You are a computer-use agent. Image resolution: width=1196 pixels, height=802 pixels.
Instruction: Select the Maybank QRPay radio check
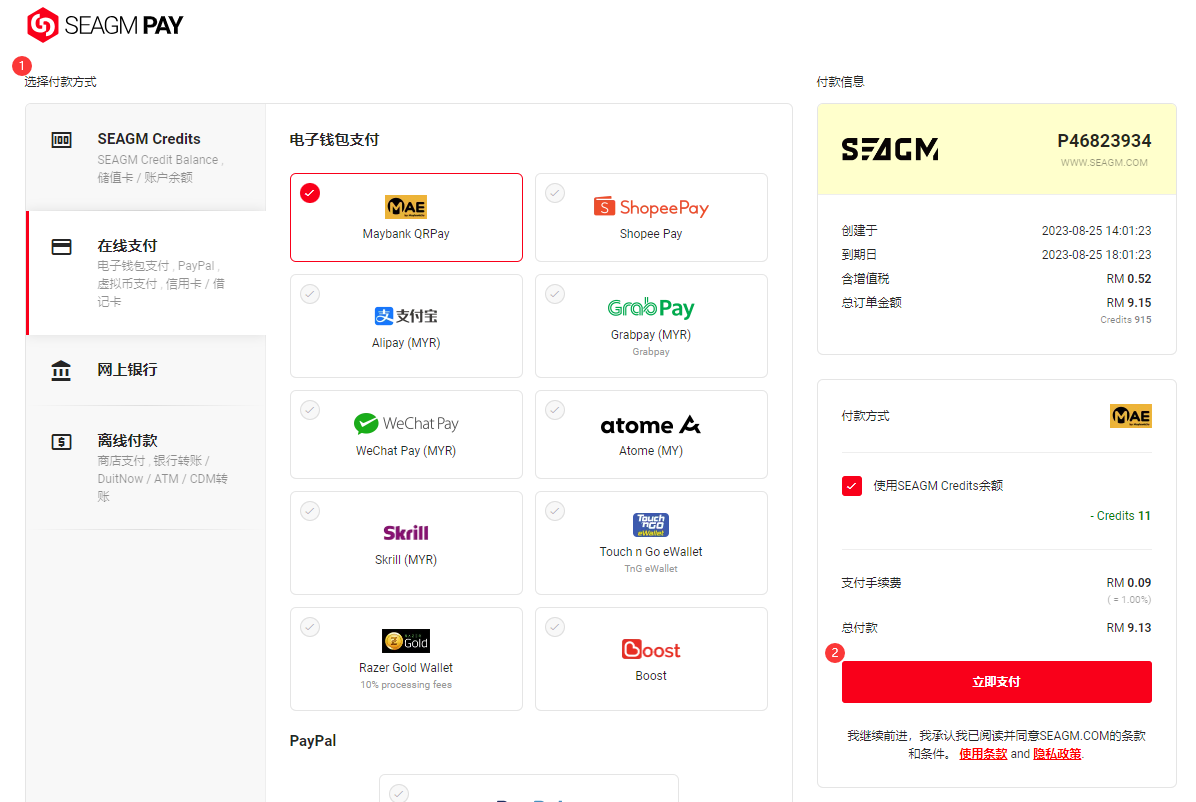point(310,193)
